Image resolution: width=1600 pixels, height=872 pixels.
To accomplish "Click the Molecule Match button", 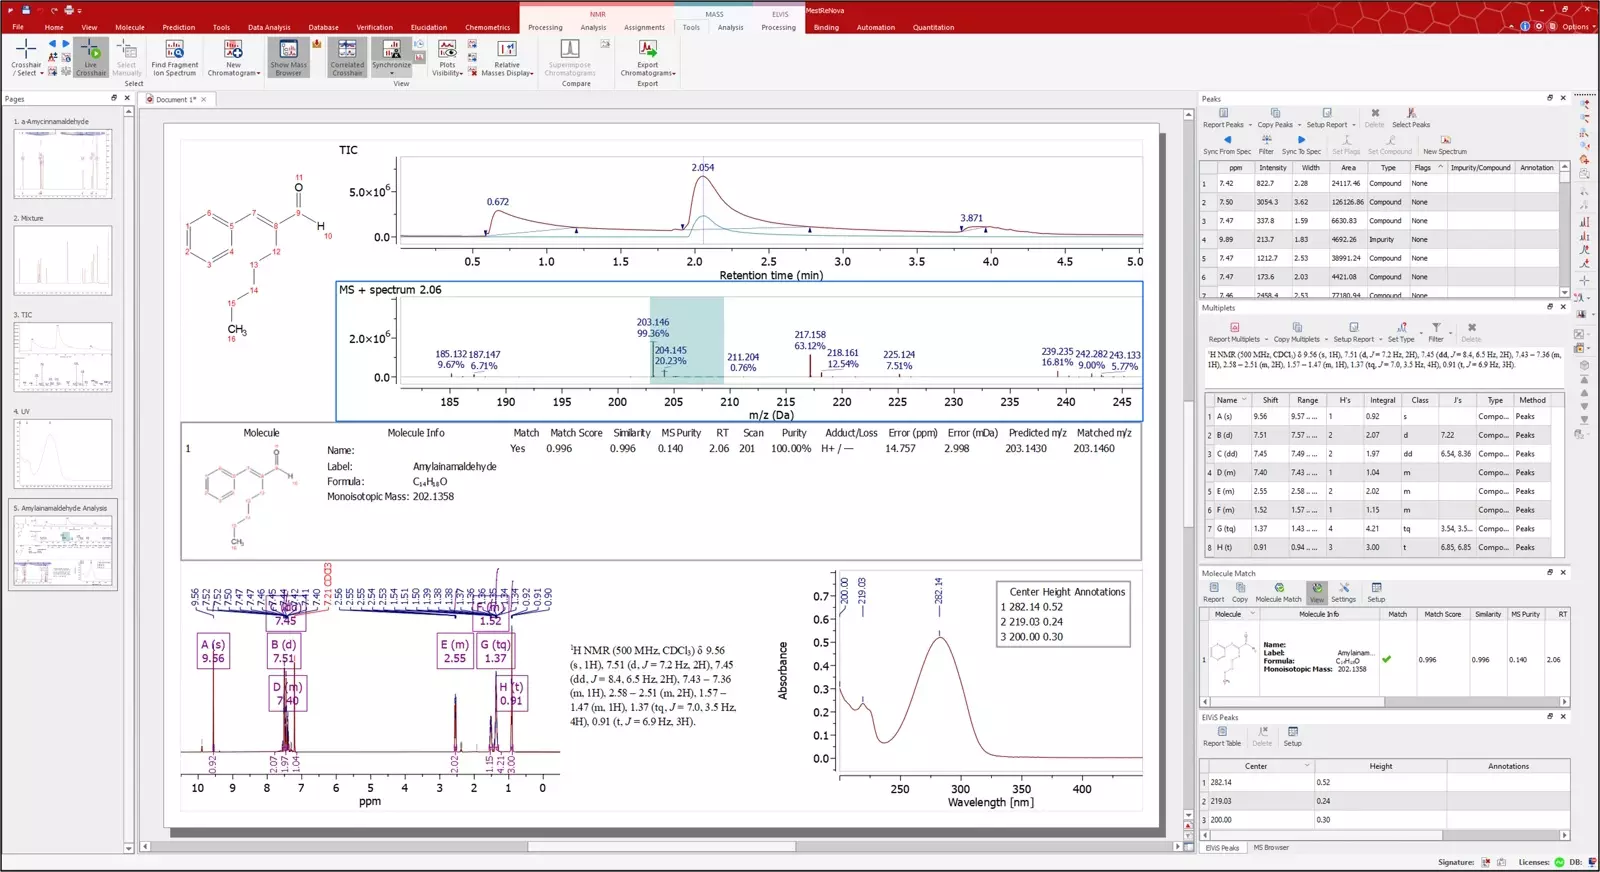I will pos(1278,589).
